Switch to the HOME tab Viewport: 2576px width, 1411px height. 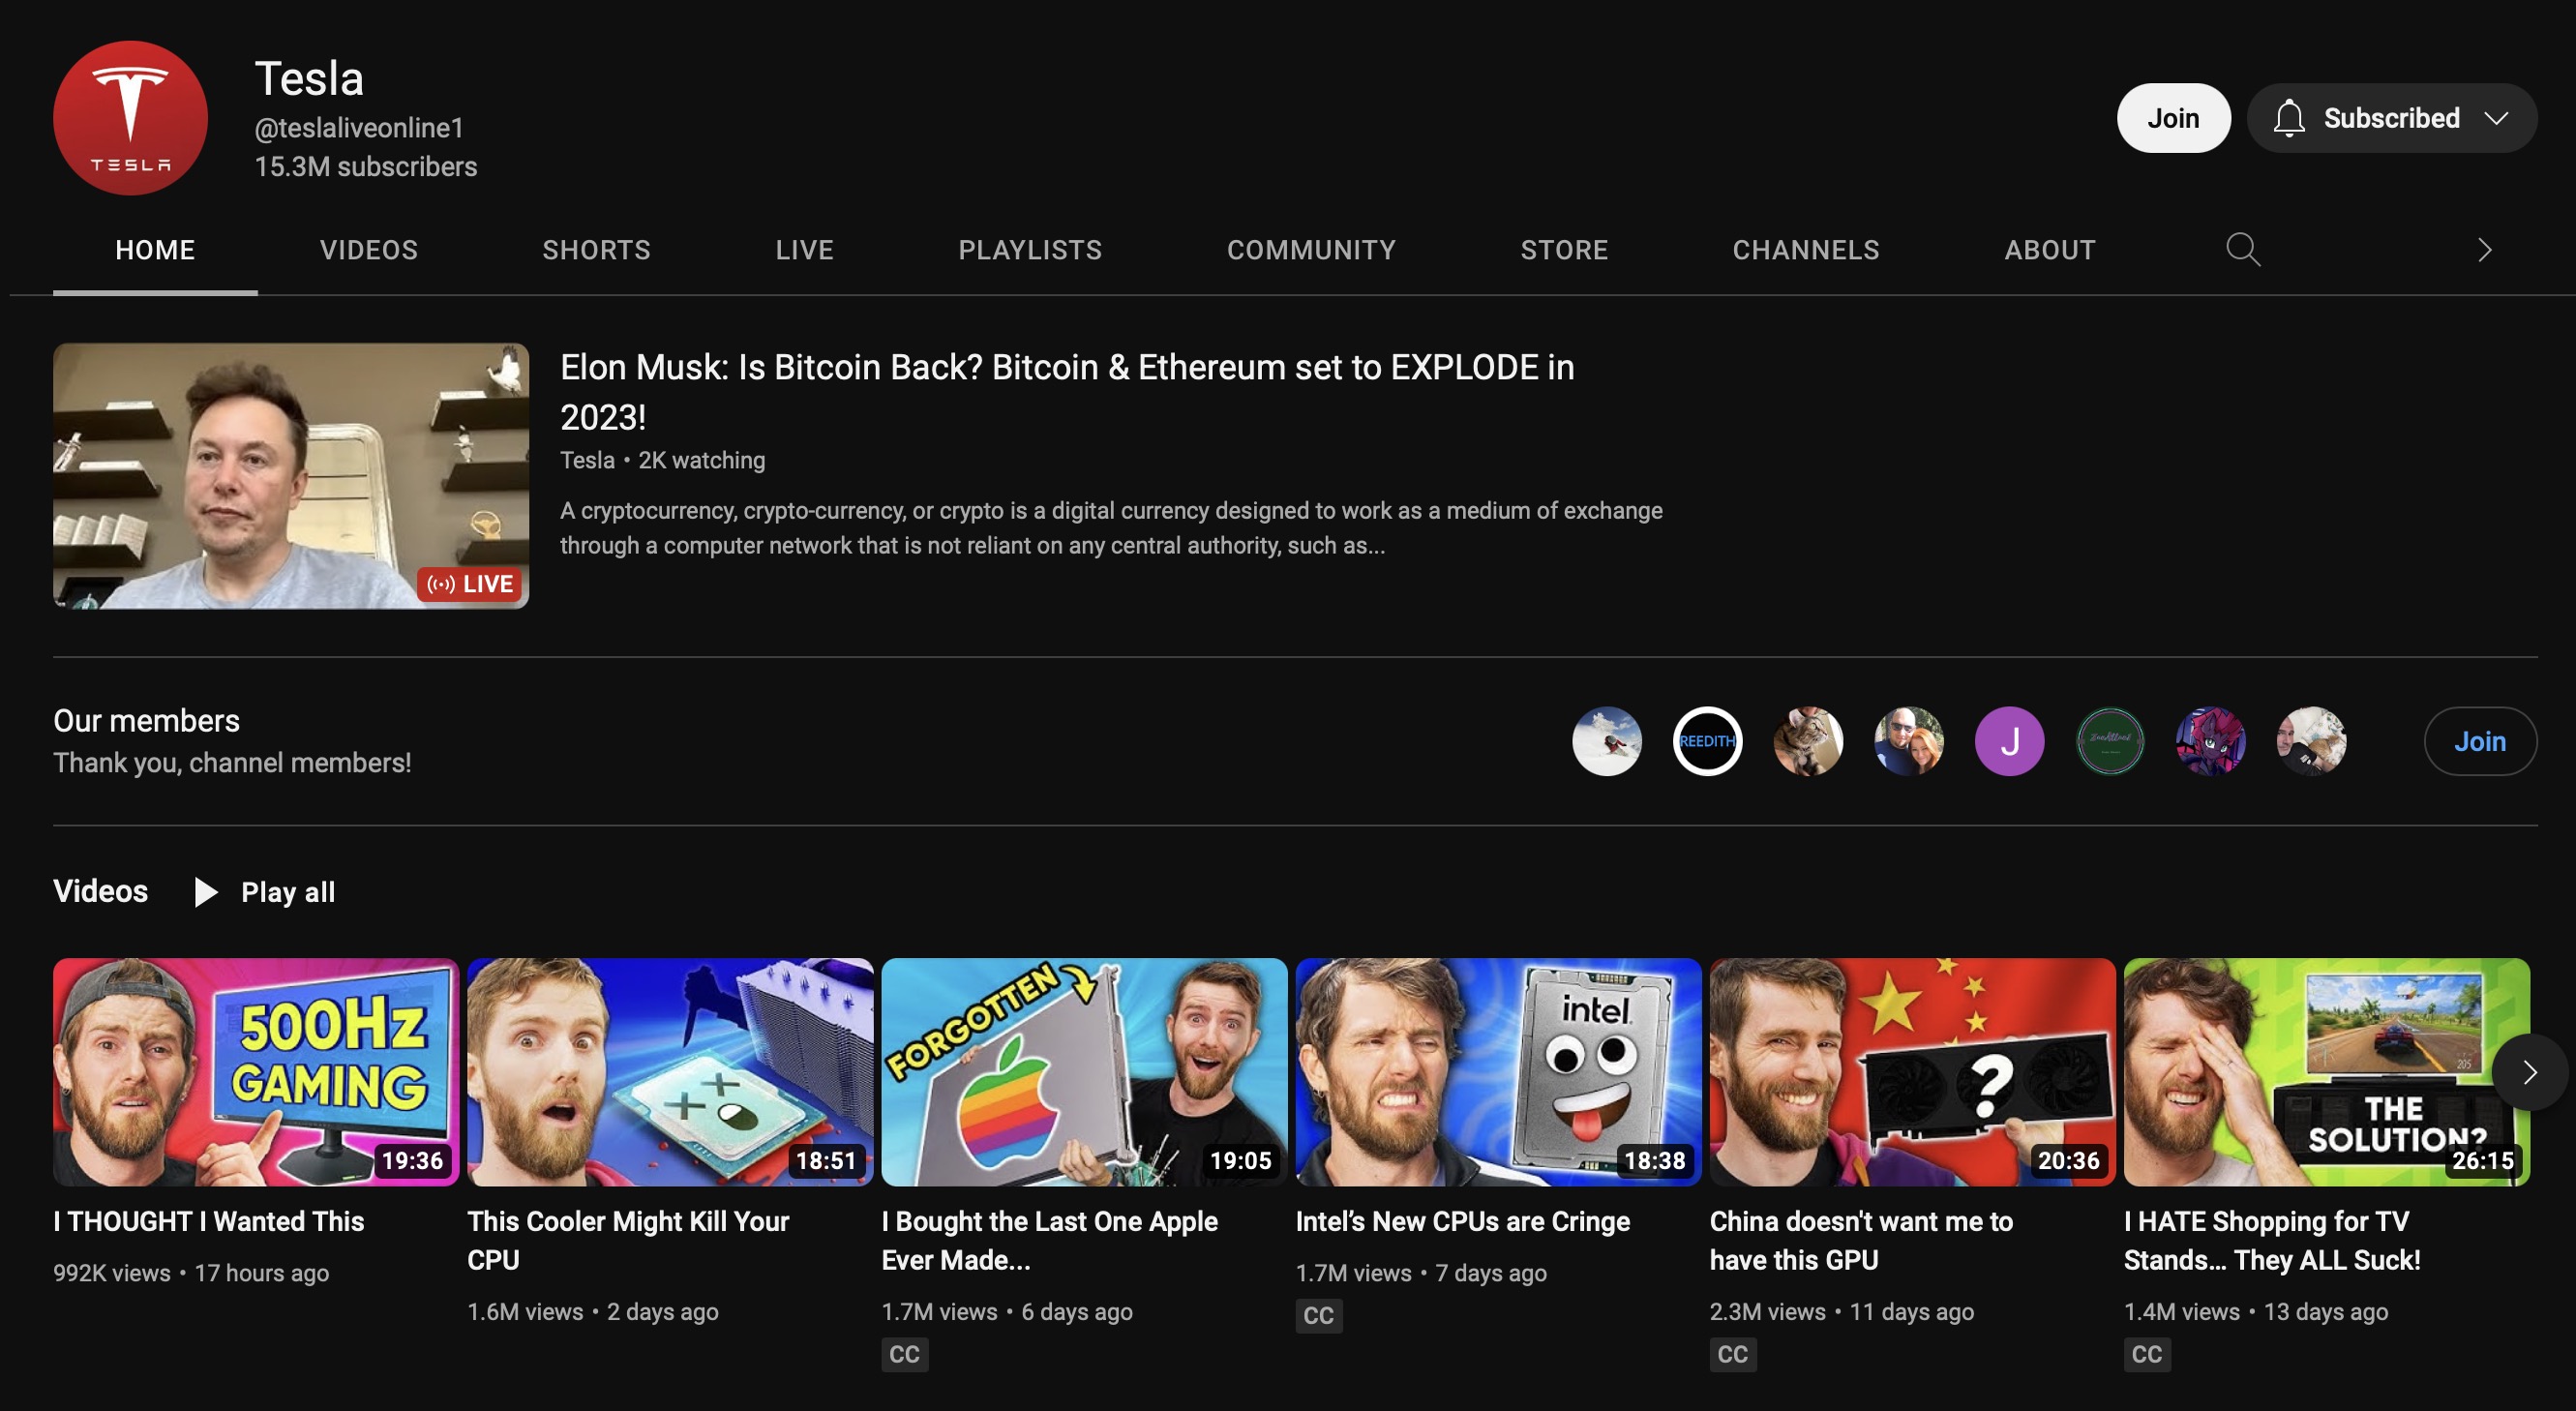[155, 250]
